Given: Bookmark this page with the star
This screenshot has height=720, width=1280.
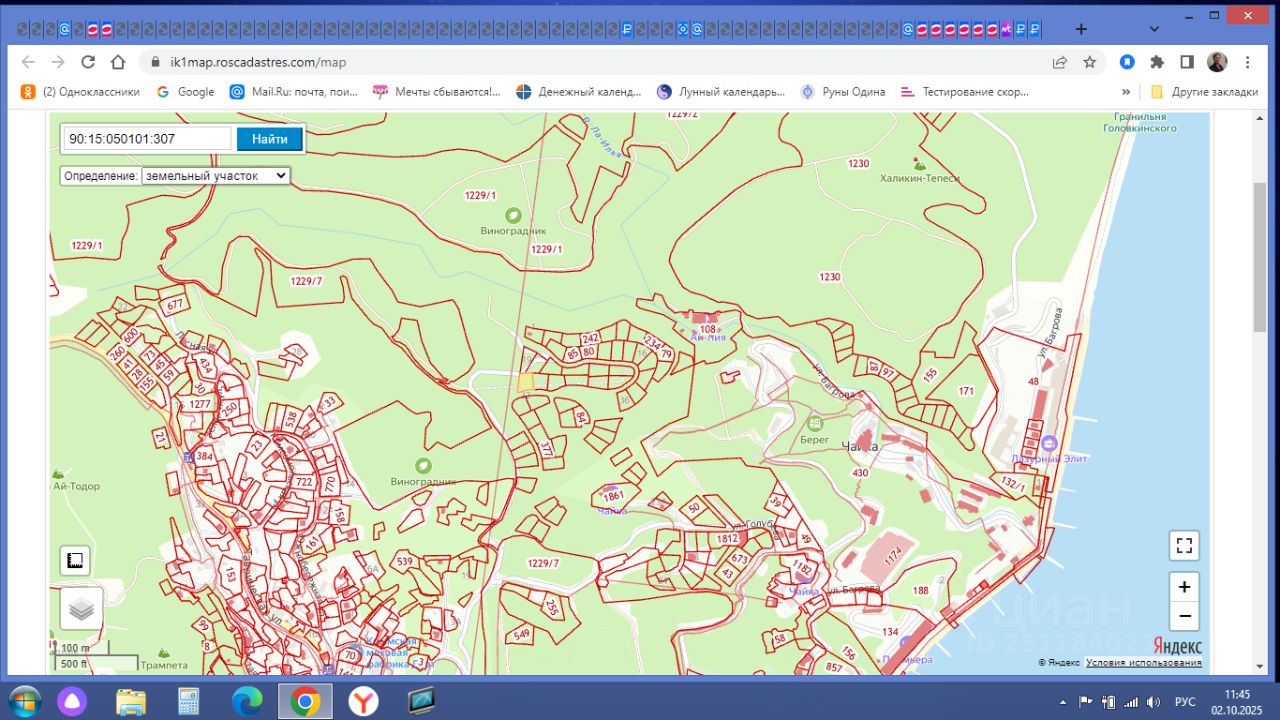Looking at the screenshot, I should click(1090, 62).
